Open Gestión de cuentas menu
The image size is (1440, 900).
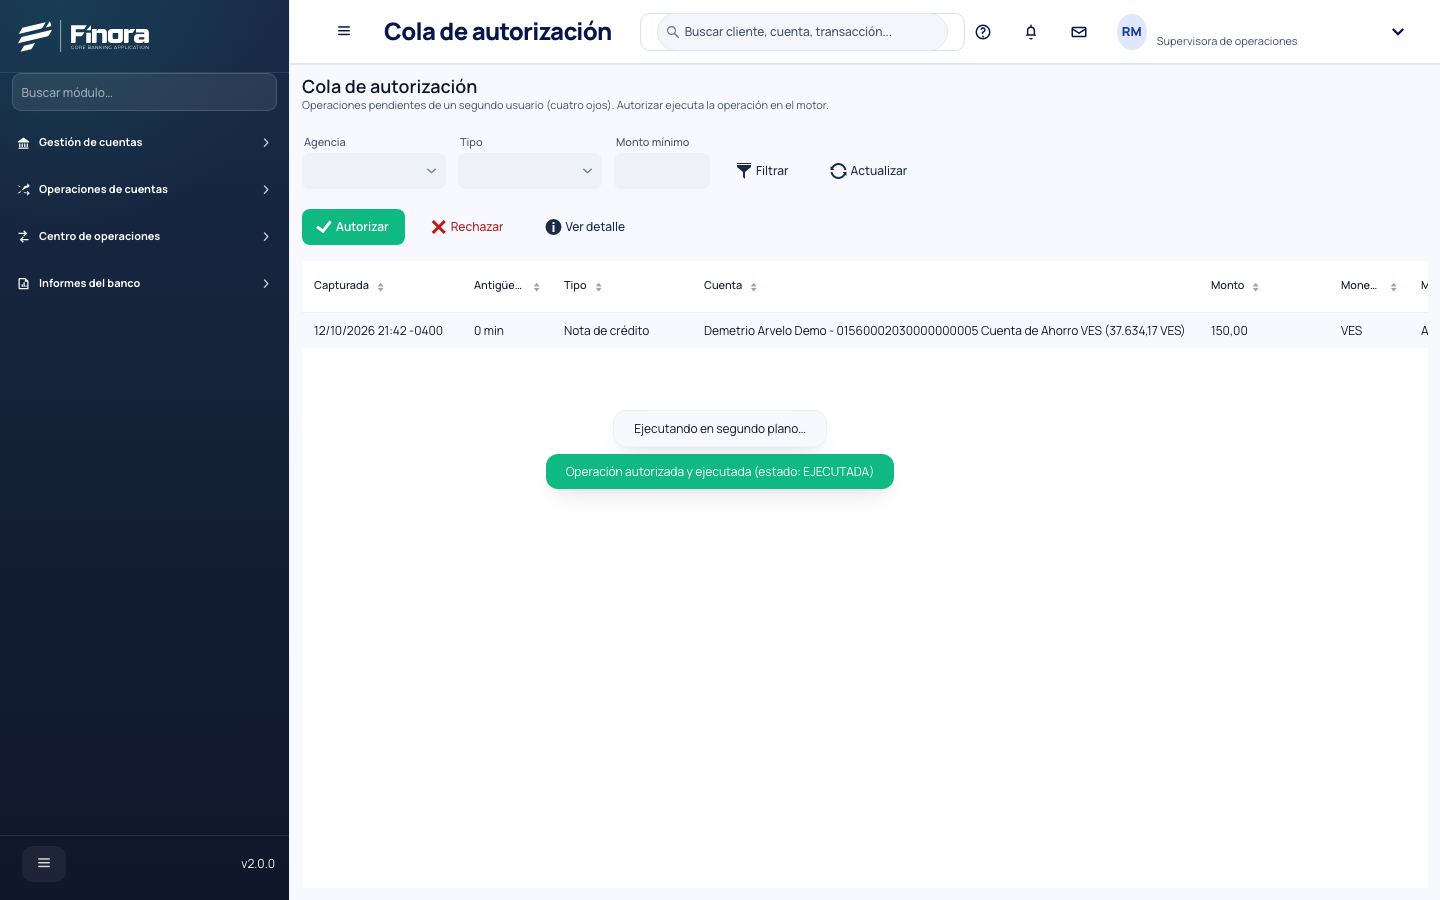pos(144,143)
